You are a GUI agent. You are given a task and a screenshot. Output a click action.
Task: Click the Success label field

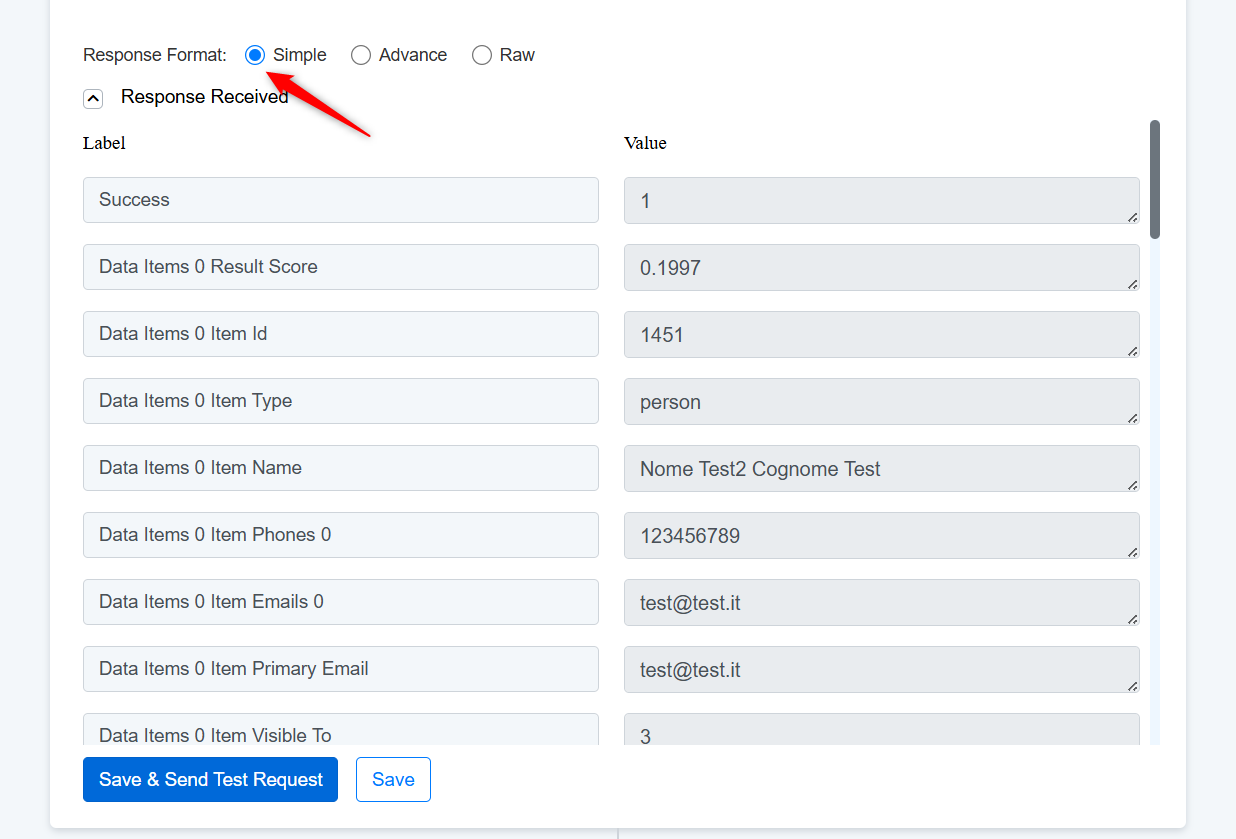click(x=340, y=200)
